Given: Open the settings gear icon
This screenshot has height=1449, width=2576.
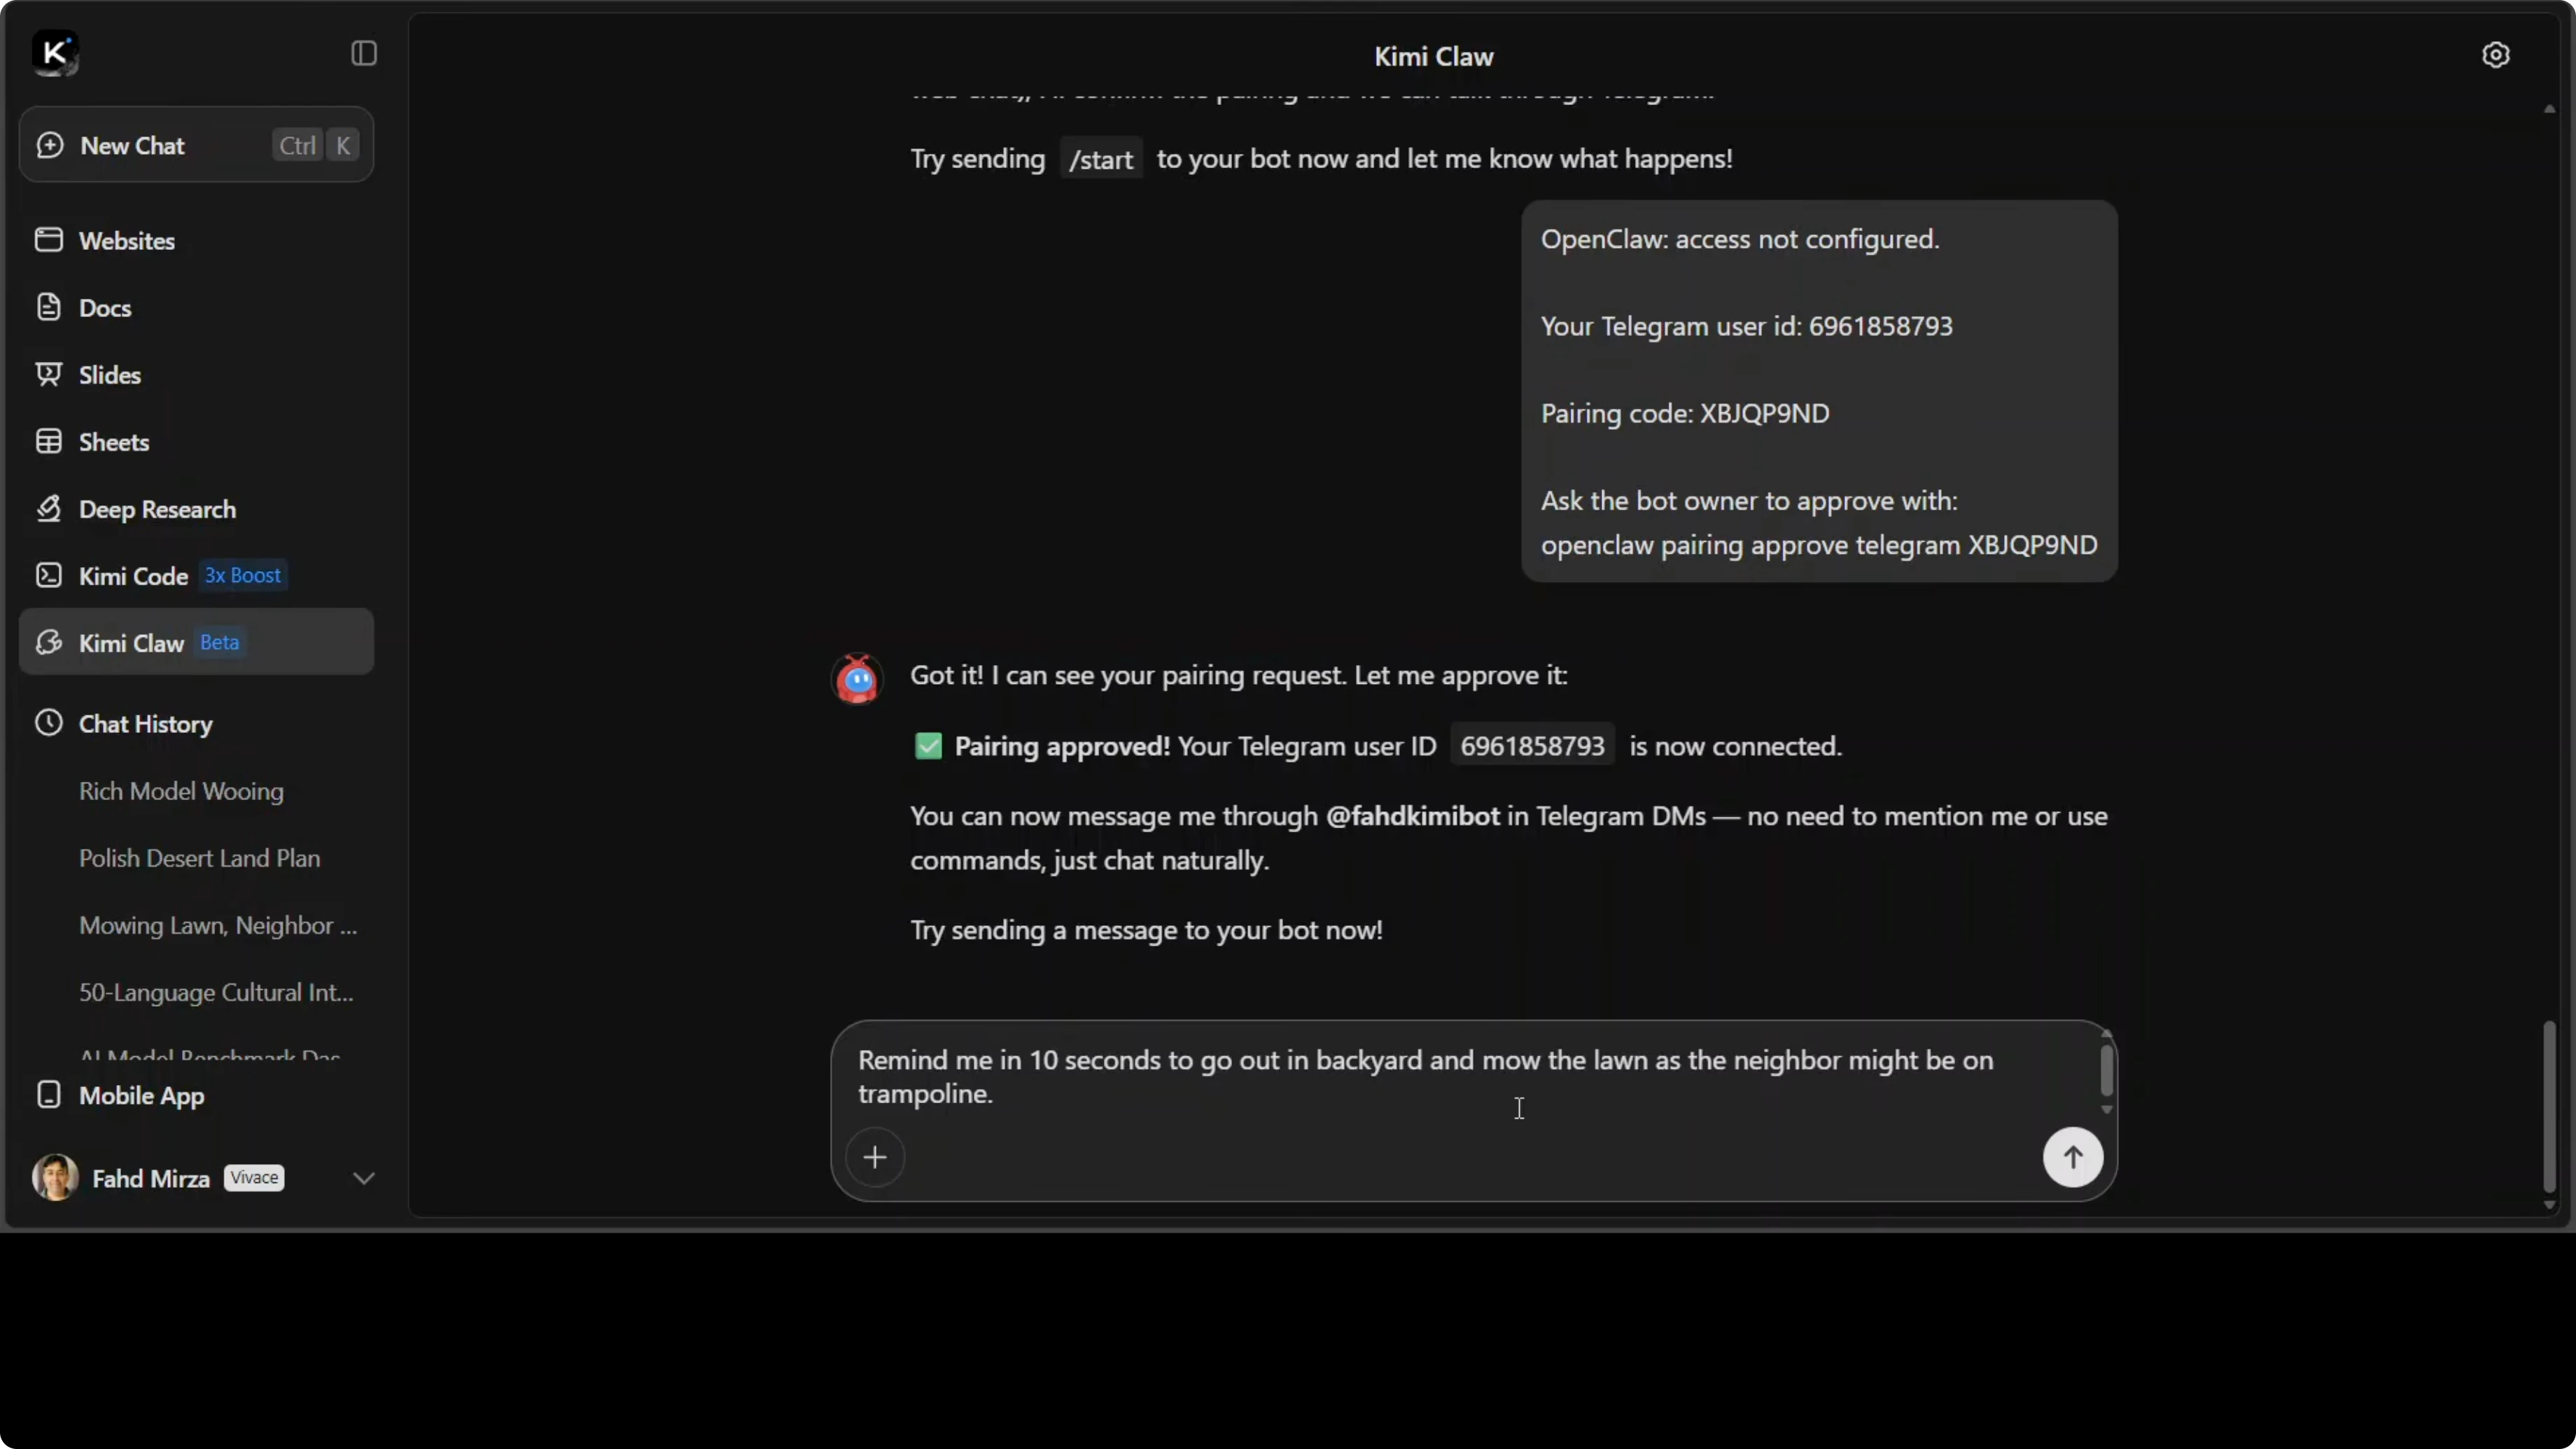Looking at the screenshot, I should pyautogui.click(x=2495, y=55).
